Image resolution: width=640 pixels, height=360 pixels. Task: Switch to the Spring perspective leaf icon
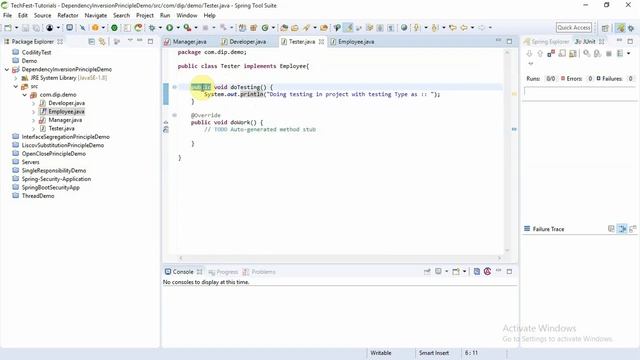coord(620,28)
